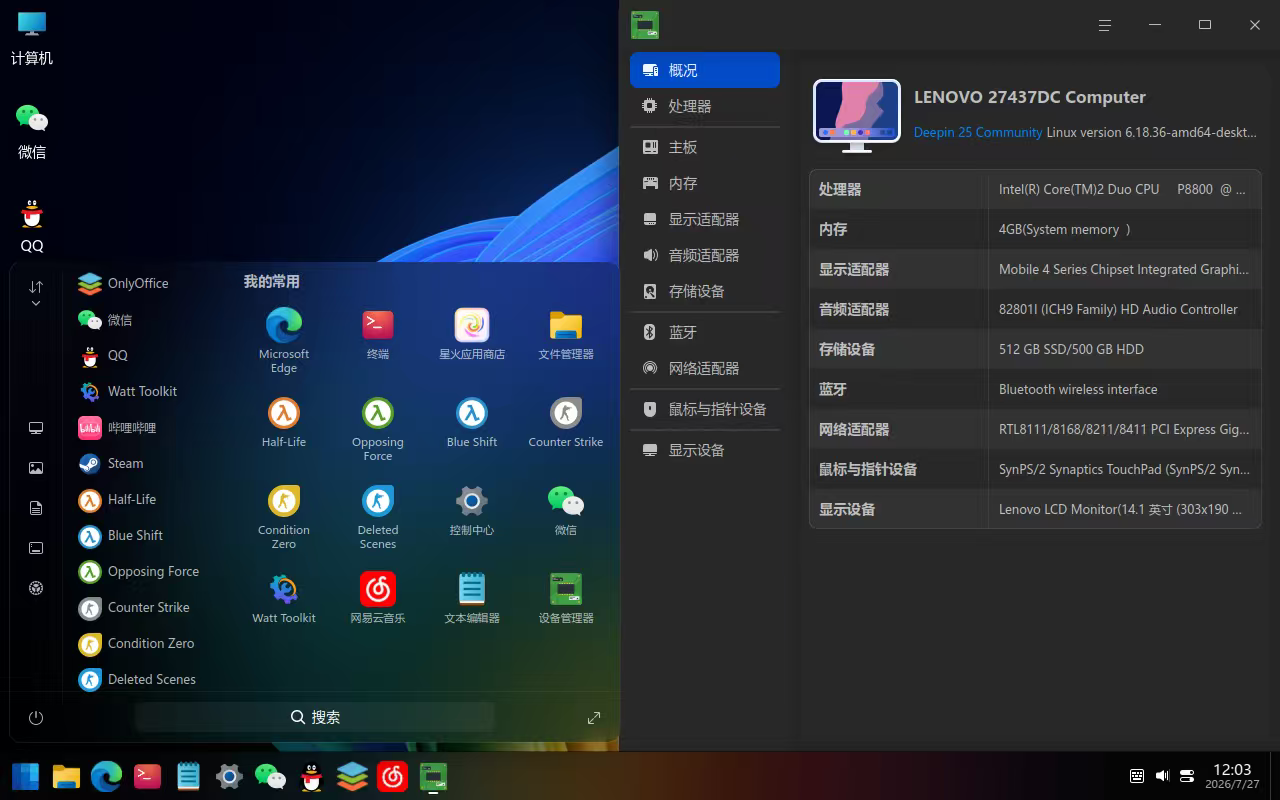Open 蓝牙 section in Device Manager
The width and height of the screenshot is (1280, 800).
pyautogui.click(x=705, y=332)
